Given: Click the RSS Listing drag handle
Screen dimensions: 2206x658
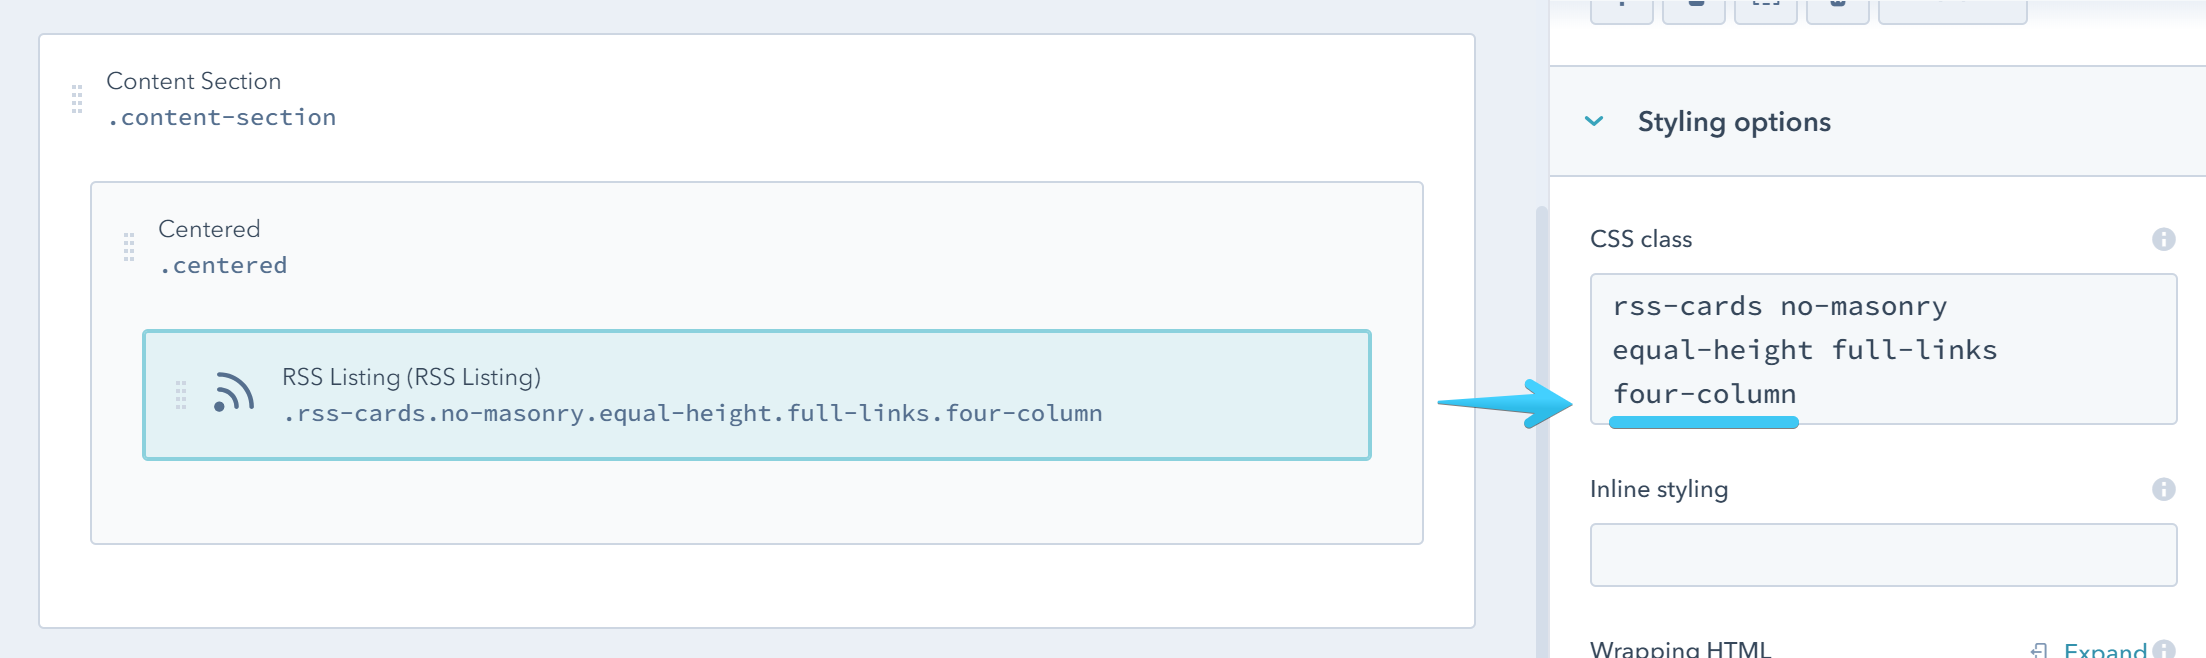Looking at the screenshot, I should click(181, 394).
